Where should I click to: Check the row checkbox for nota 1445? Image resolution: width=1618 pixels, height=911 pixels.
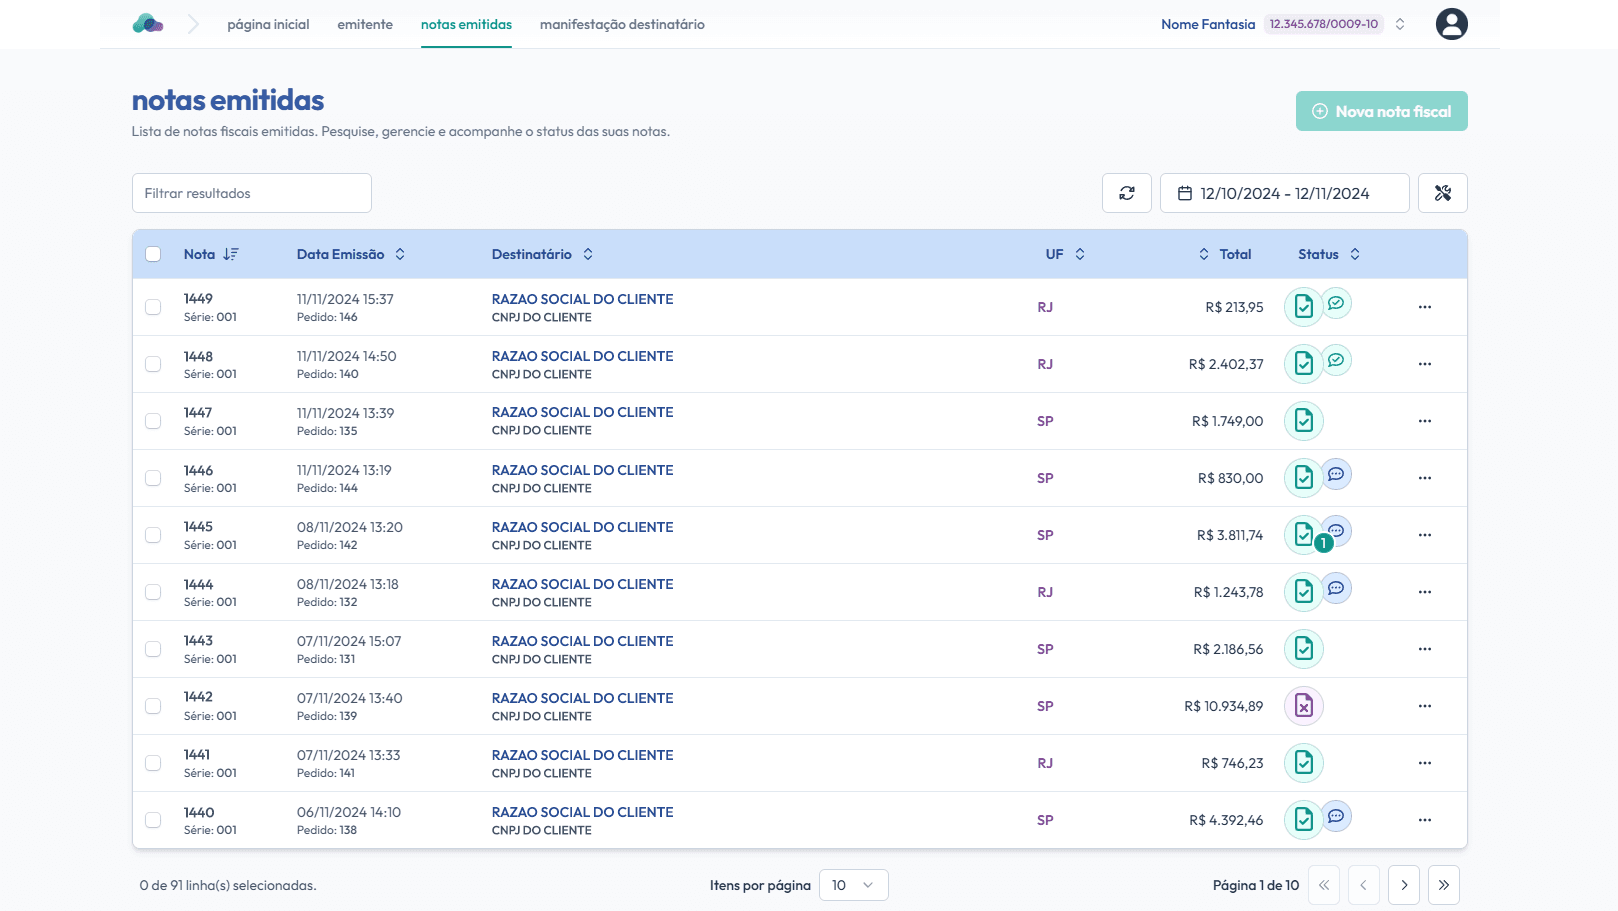(x=153, y=535)
